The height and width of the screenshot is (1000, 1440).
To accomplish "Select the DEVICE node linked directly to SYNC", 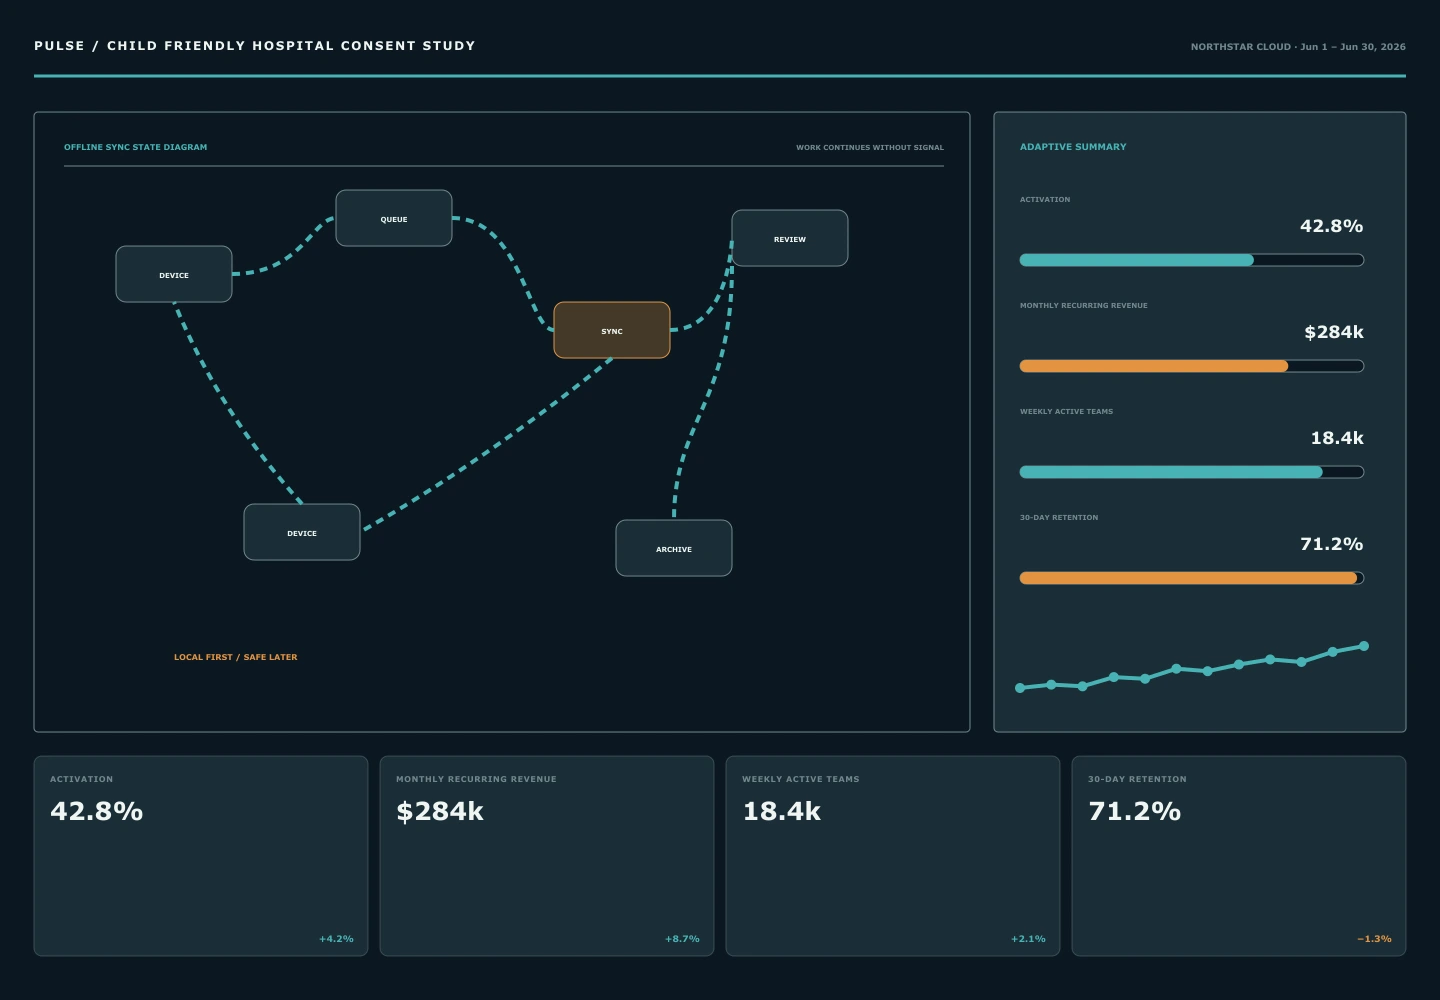I will tap(302, 532).
